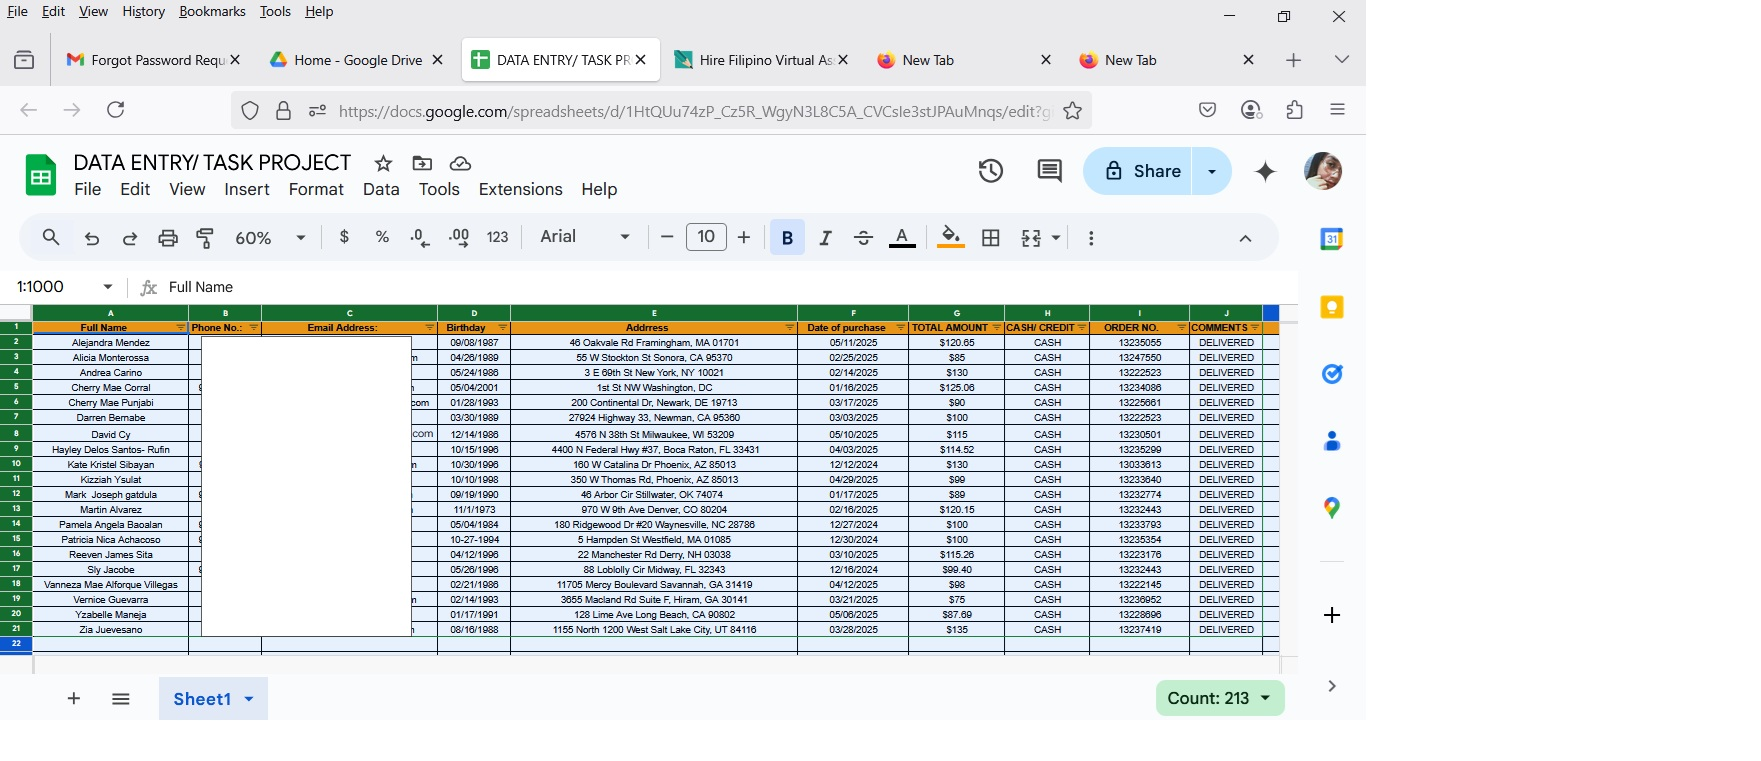Open the fill color paint bucket
This screenshot has height=761, width=1761.
(x=951, y=238)
